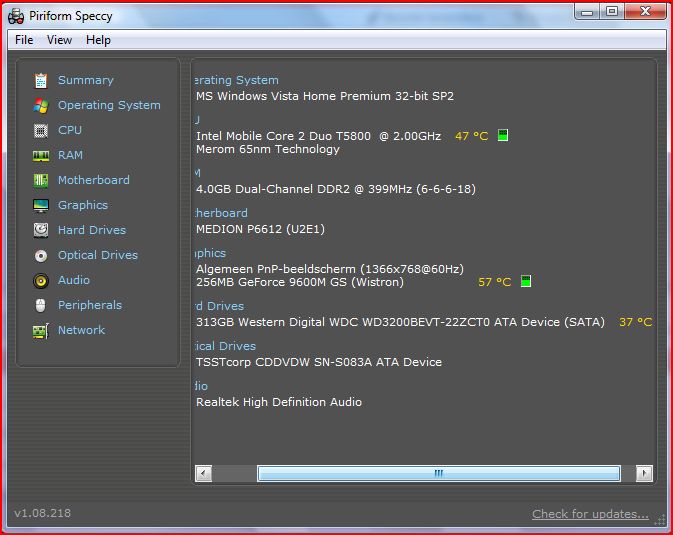Click the CPU chip icon

(x=41, y=131)
